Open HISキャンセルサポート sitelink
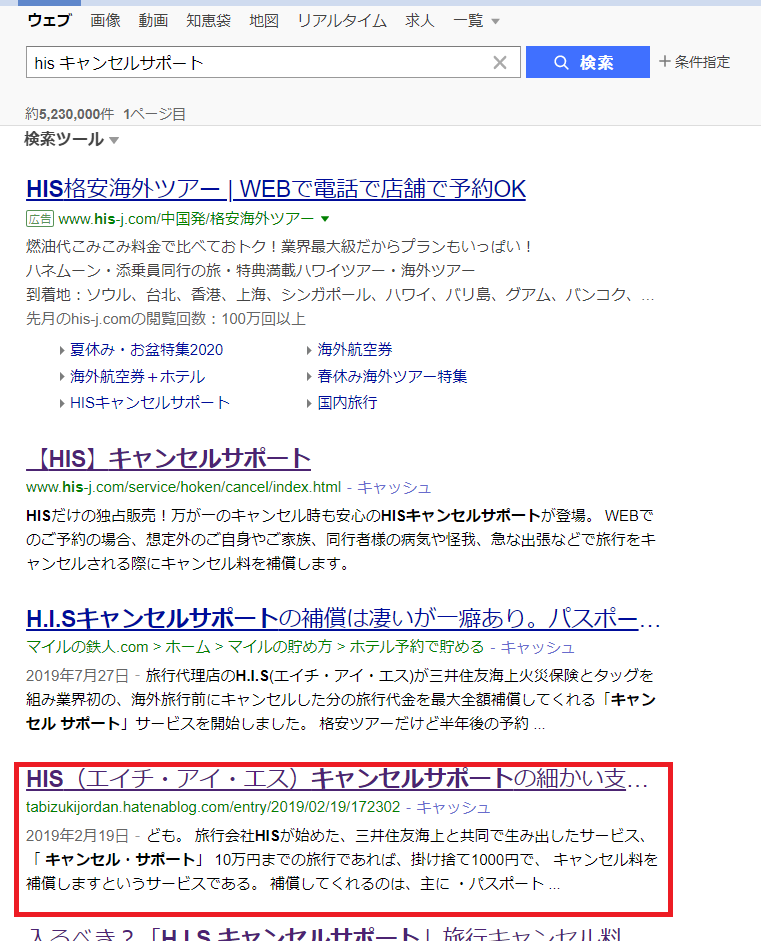This screenshot has width=761, height=941. pyautogui.click(x=149, y=403)
